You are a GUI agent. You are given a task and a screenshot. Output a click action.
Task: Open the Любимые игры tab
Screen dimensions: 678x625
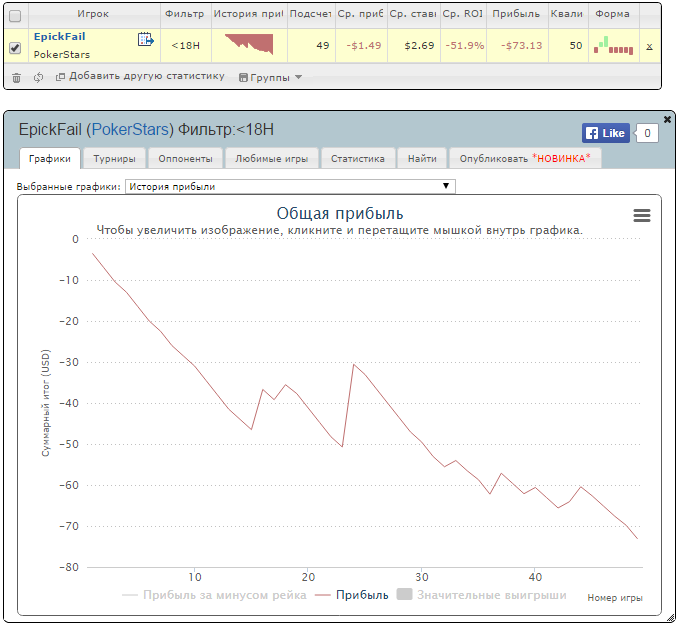(272, 159)
